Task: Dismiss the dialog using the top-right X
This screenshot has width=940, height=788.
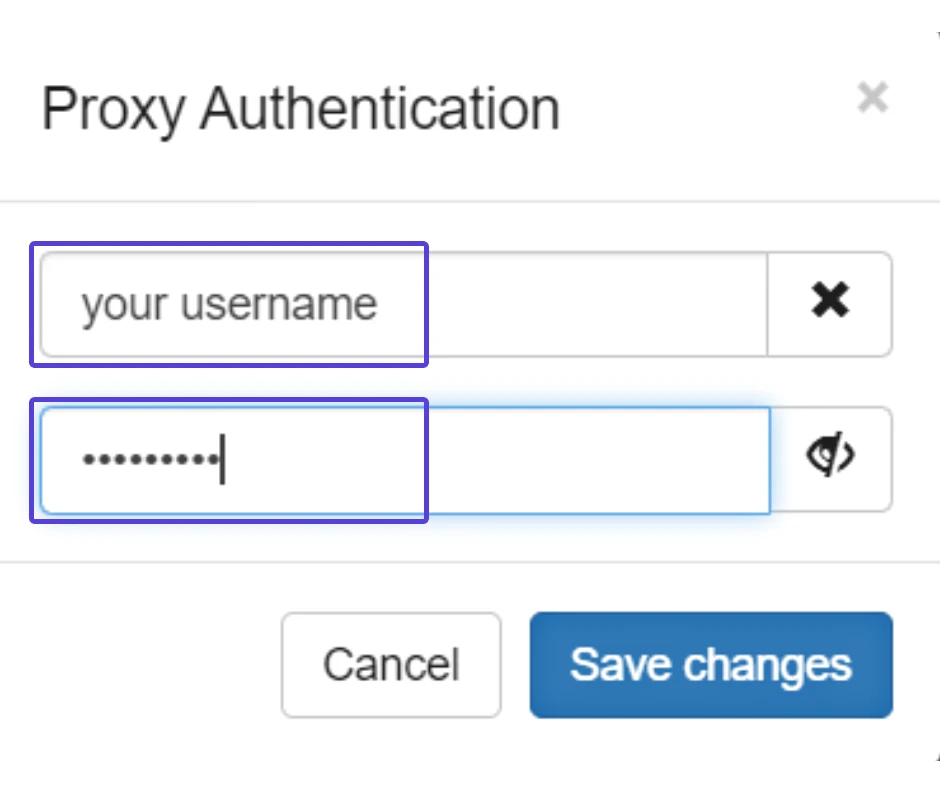Action: coord(872,97)
